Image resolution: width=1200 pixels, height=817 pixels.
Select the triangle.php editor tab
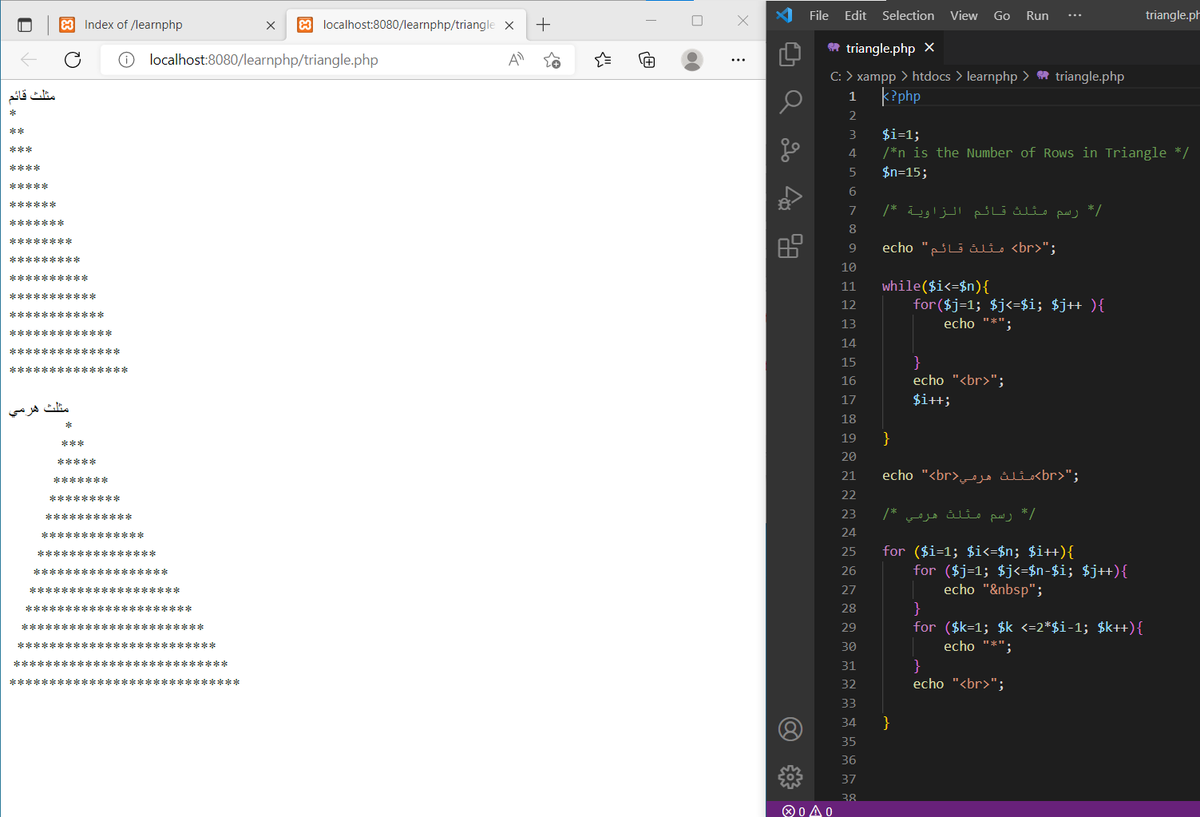coord(880,48)
